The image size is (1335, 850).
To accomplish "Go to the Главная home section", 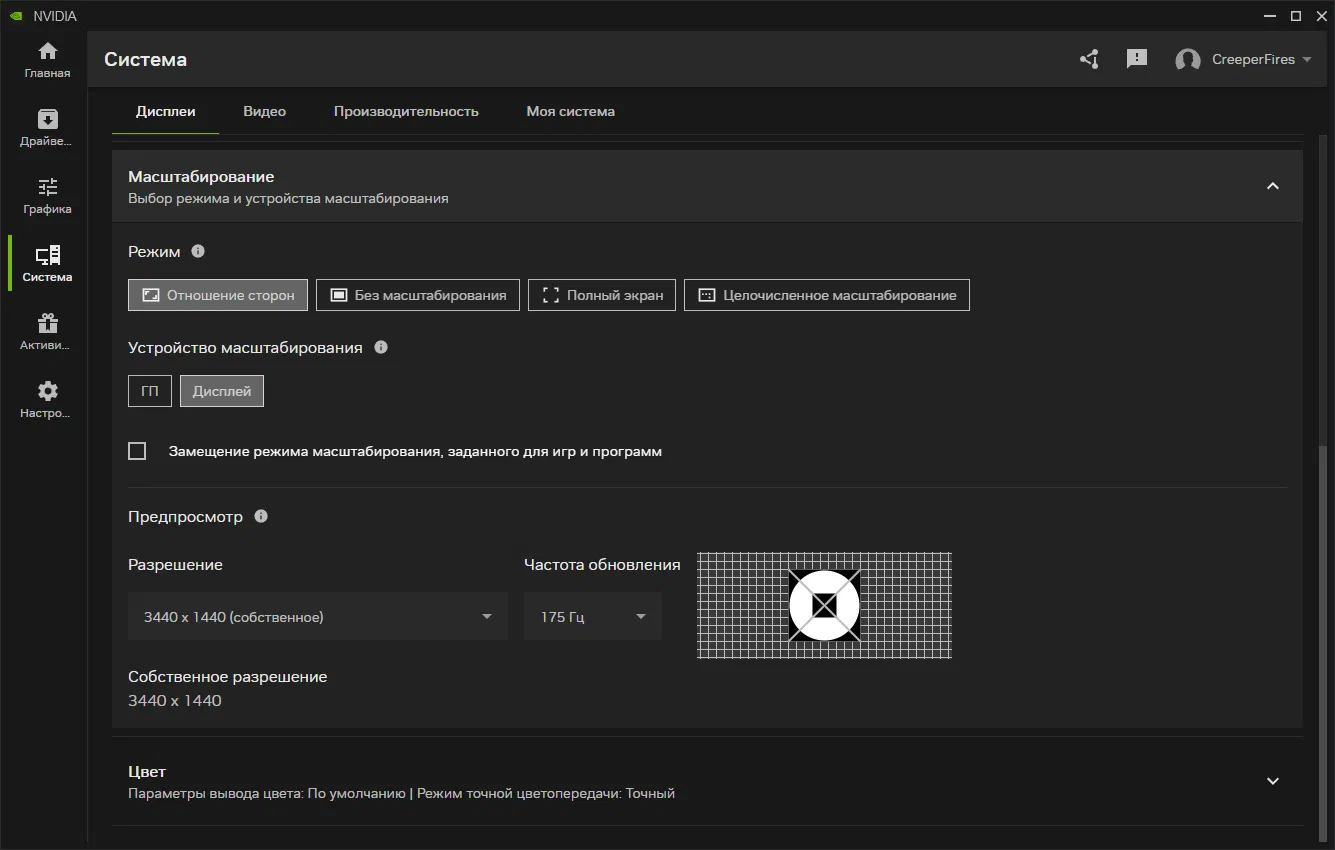I will tap(47, 60).
